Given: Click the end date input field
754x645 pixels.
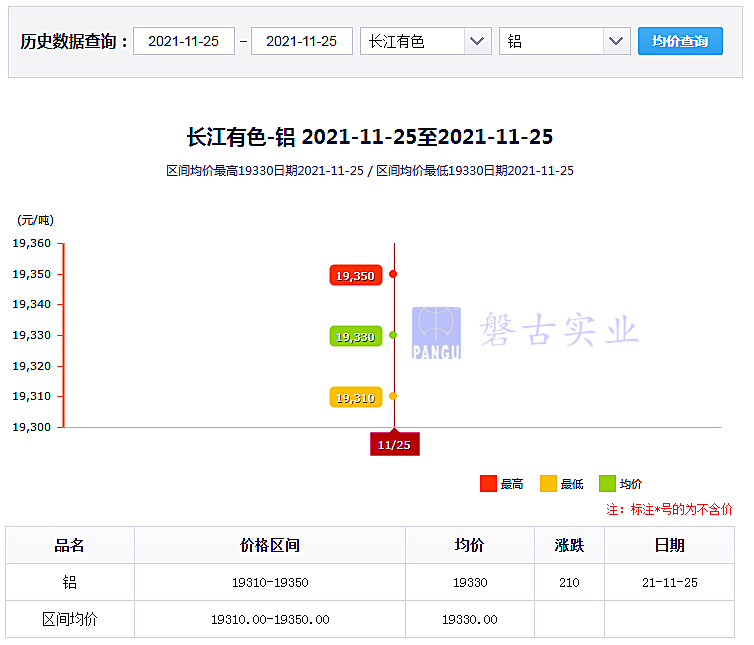Looking at the screenshot, I should coord(302,41).
